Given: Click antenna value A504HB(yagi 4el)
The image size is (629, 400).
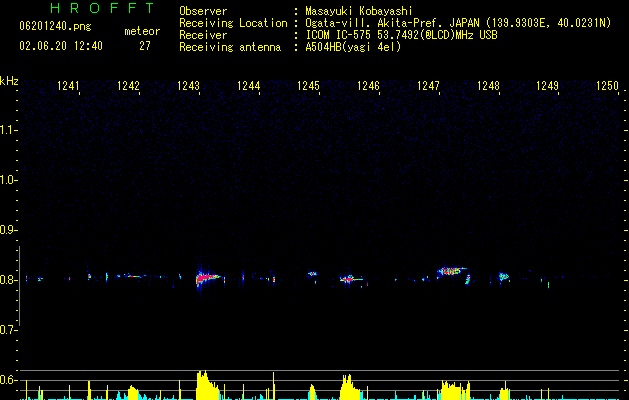Looking at the screenshot, I should pos(353,47).
